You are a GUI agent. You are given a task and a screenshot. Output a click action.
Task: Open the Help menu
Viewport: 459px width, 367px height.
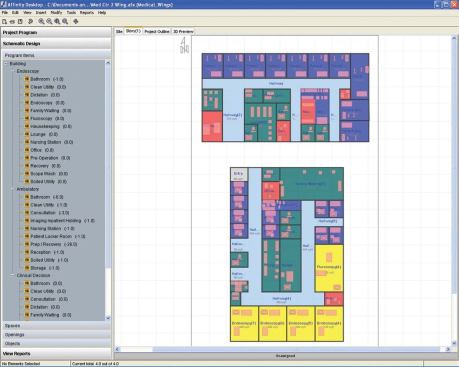pyautogui.click(x=102, y=13)
